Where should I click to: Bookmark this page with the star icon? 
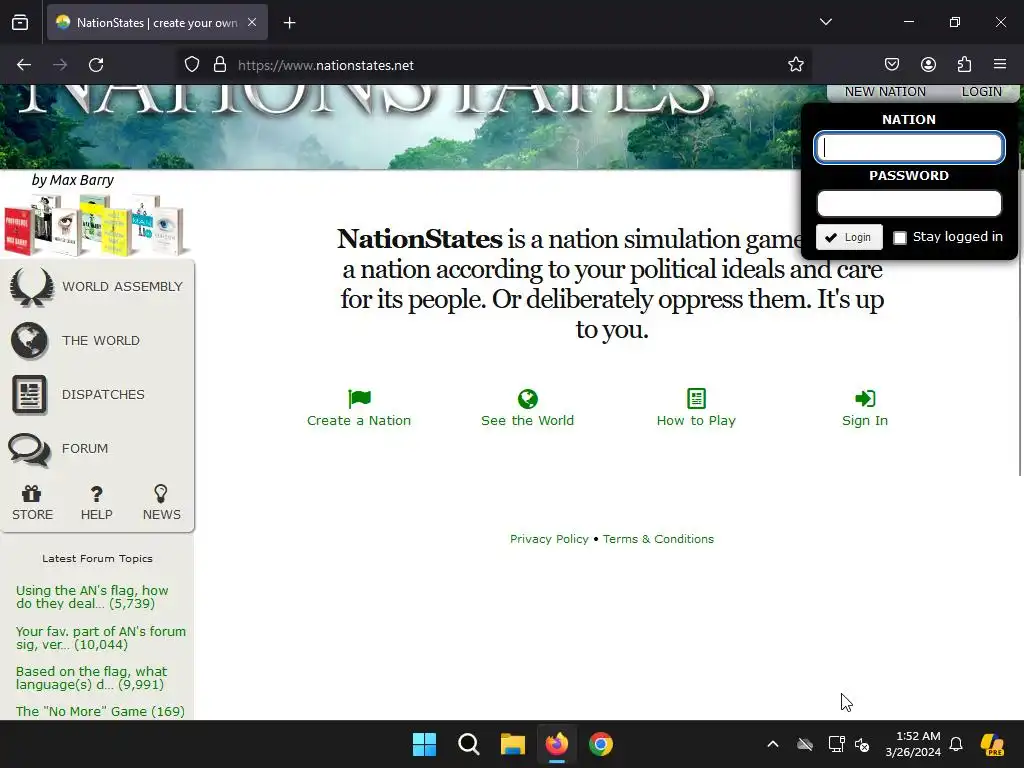point(795,65)
